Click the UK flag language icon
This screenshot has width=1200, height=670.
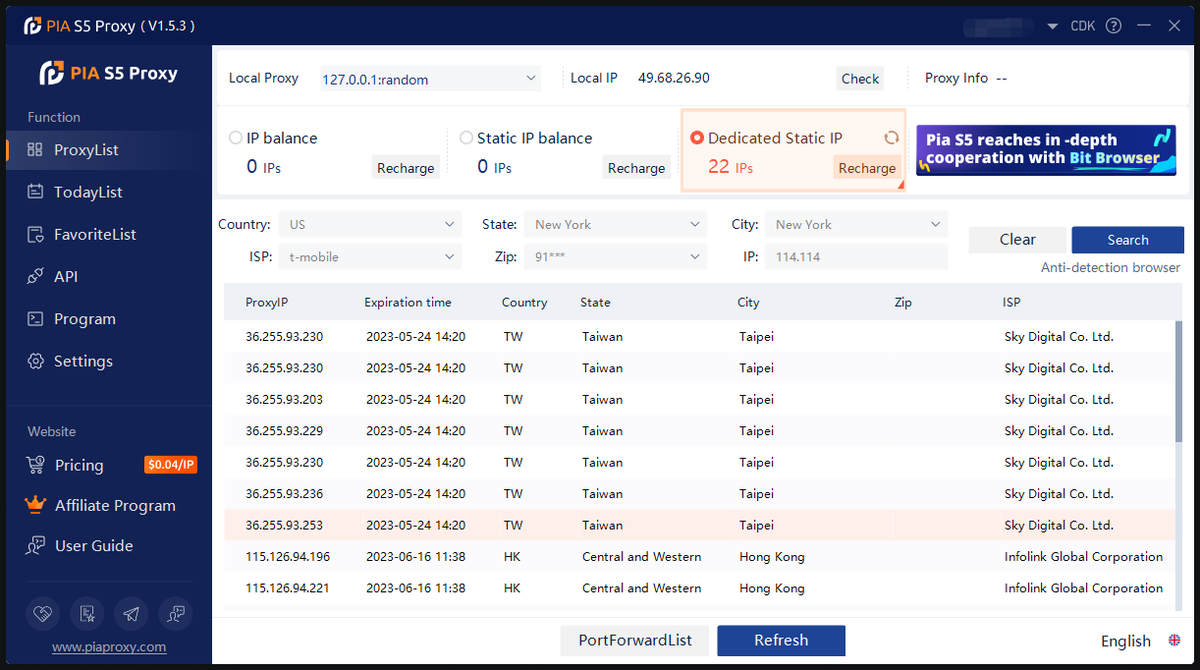1173,641
